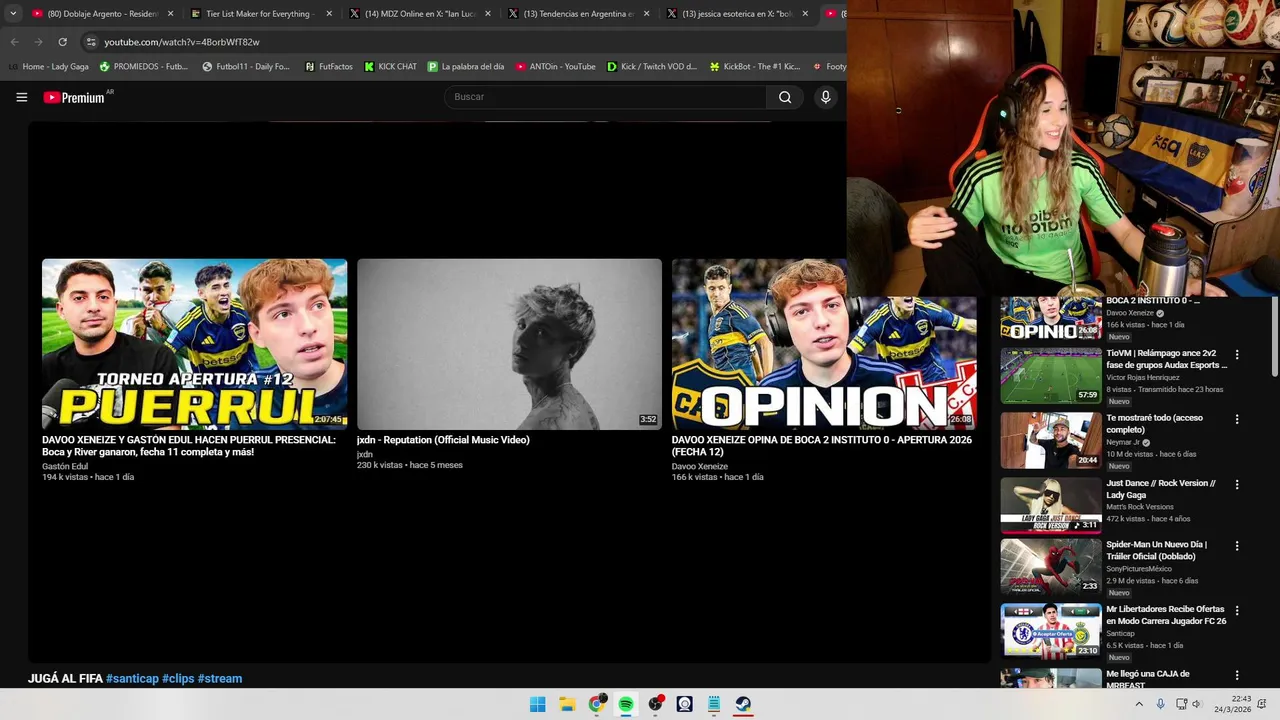This screenshot has height=720, width=1280.
Task: Open La palabra del día bookmark
Action: tap(466, 67)
